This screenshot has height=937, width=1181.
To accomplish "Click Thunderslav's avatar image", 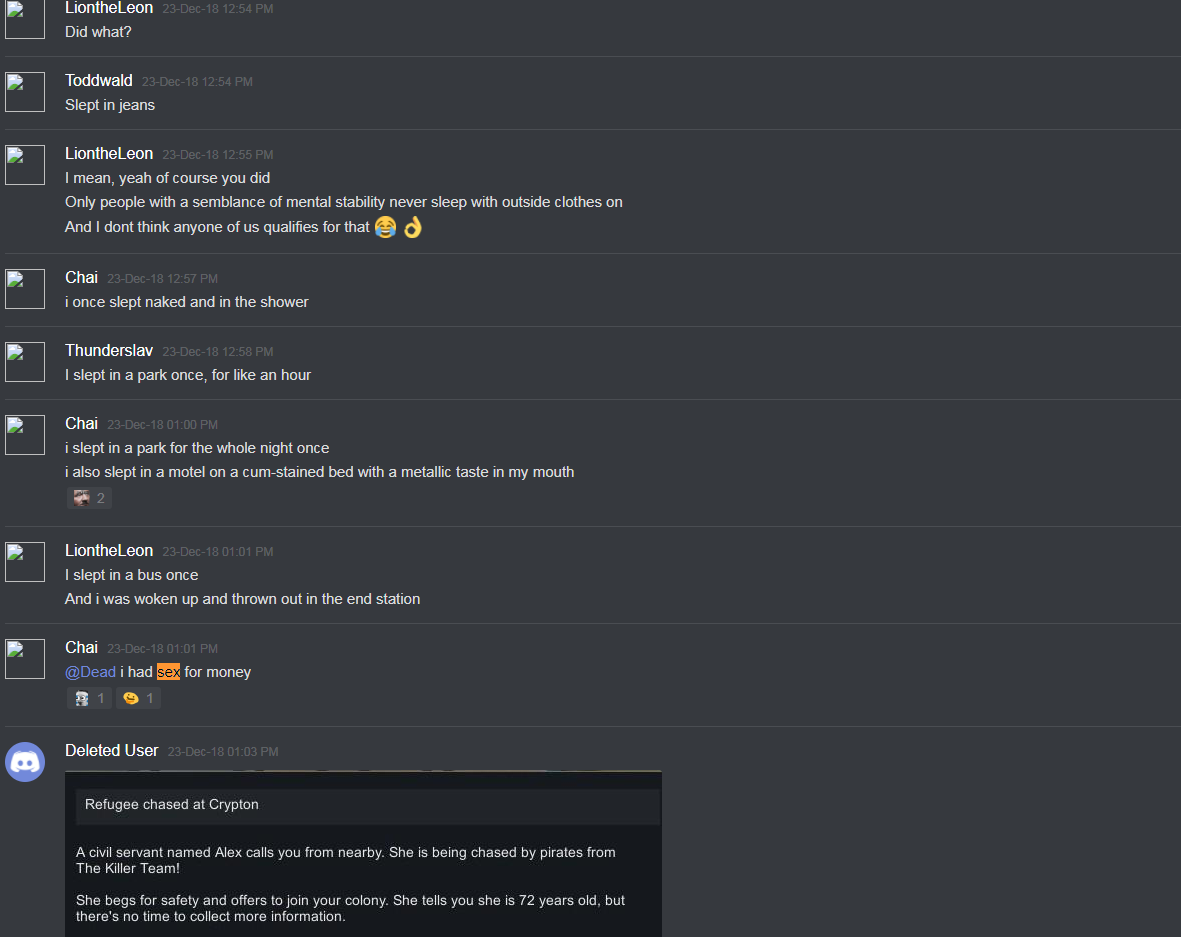I will pos(25,362).
